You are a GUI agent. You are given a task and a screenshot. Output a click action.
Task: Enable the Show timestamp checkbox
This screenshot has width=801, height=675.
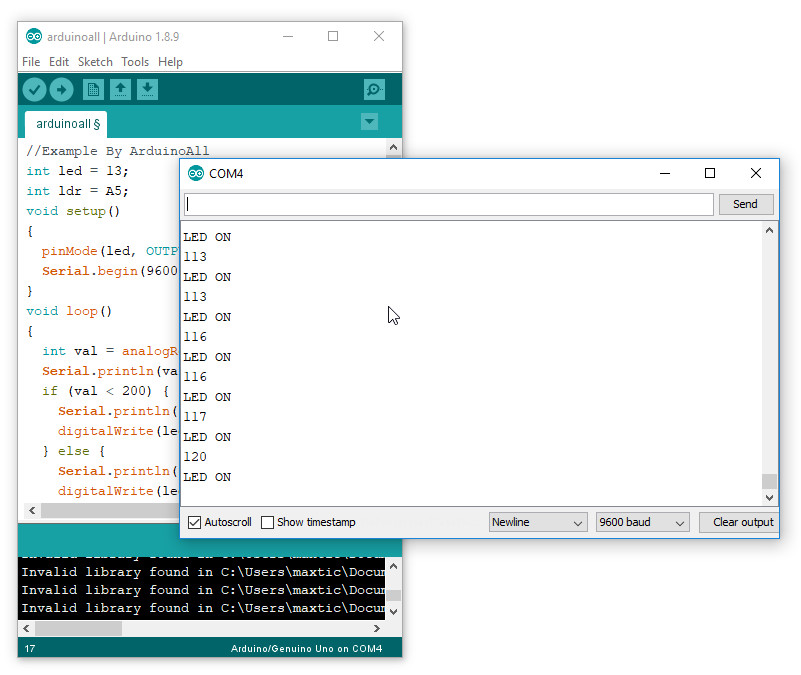(x=267, y=522)
